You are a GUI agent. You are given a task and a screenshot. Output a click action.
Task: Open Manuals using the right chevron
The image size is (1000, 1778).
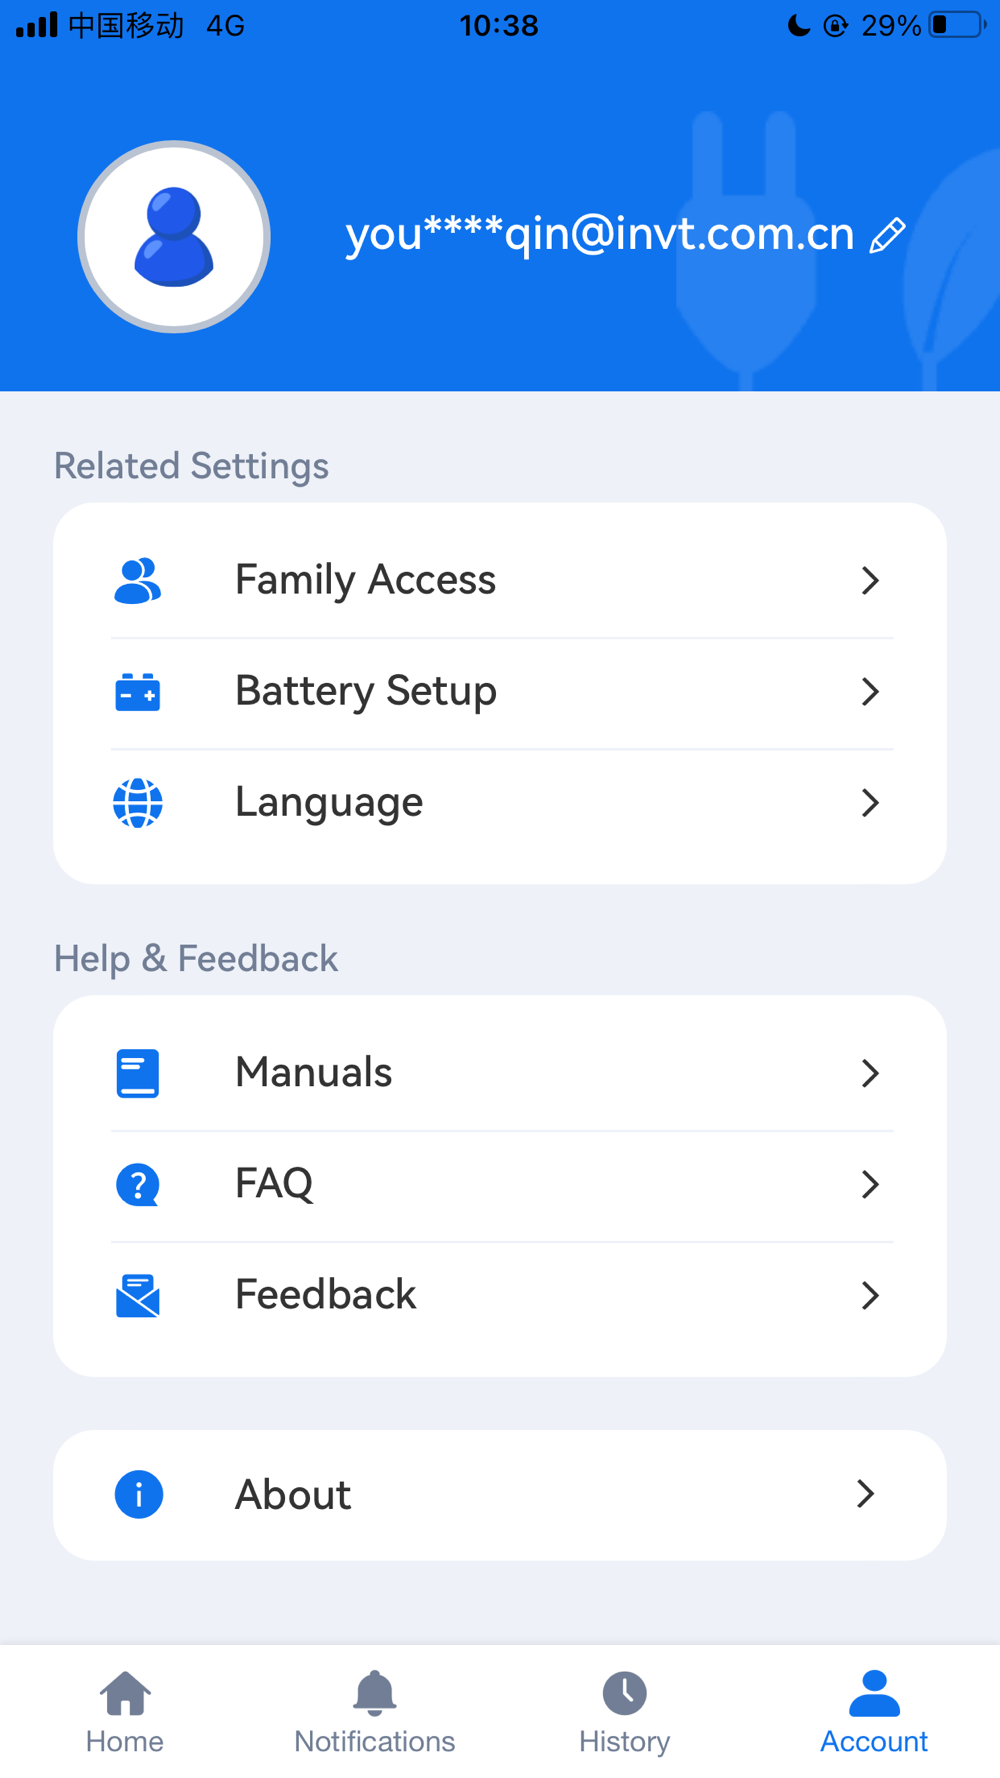coord(870,1073)
